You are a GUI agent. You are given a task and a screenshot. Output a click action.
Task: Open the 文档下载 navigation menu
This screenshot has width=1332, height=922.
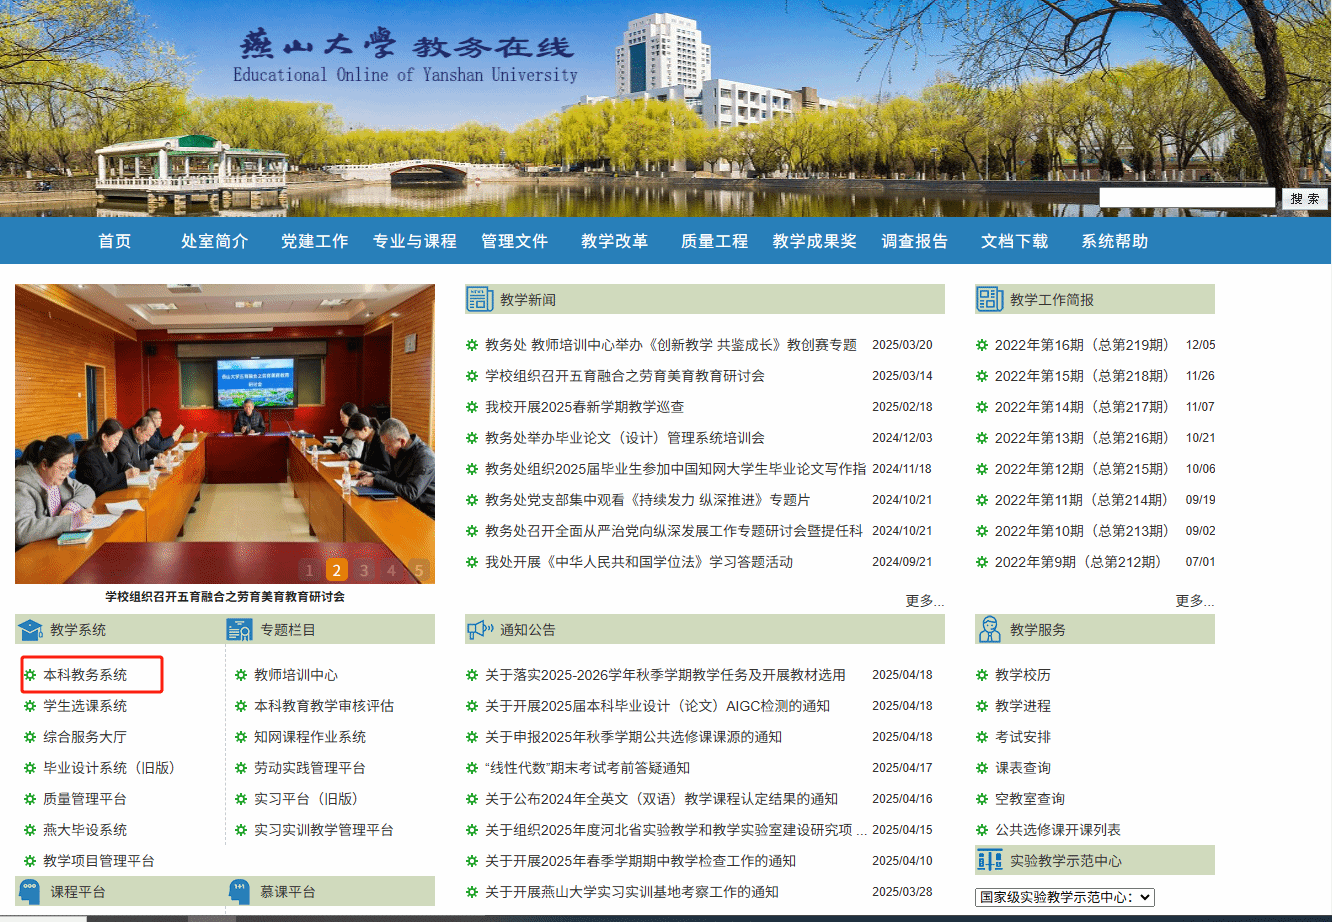1014,241
